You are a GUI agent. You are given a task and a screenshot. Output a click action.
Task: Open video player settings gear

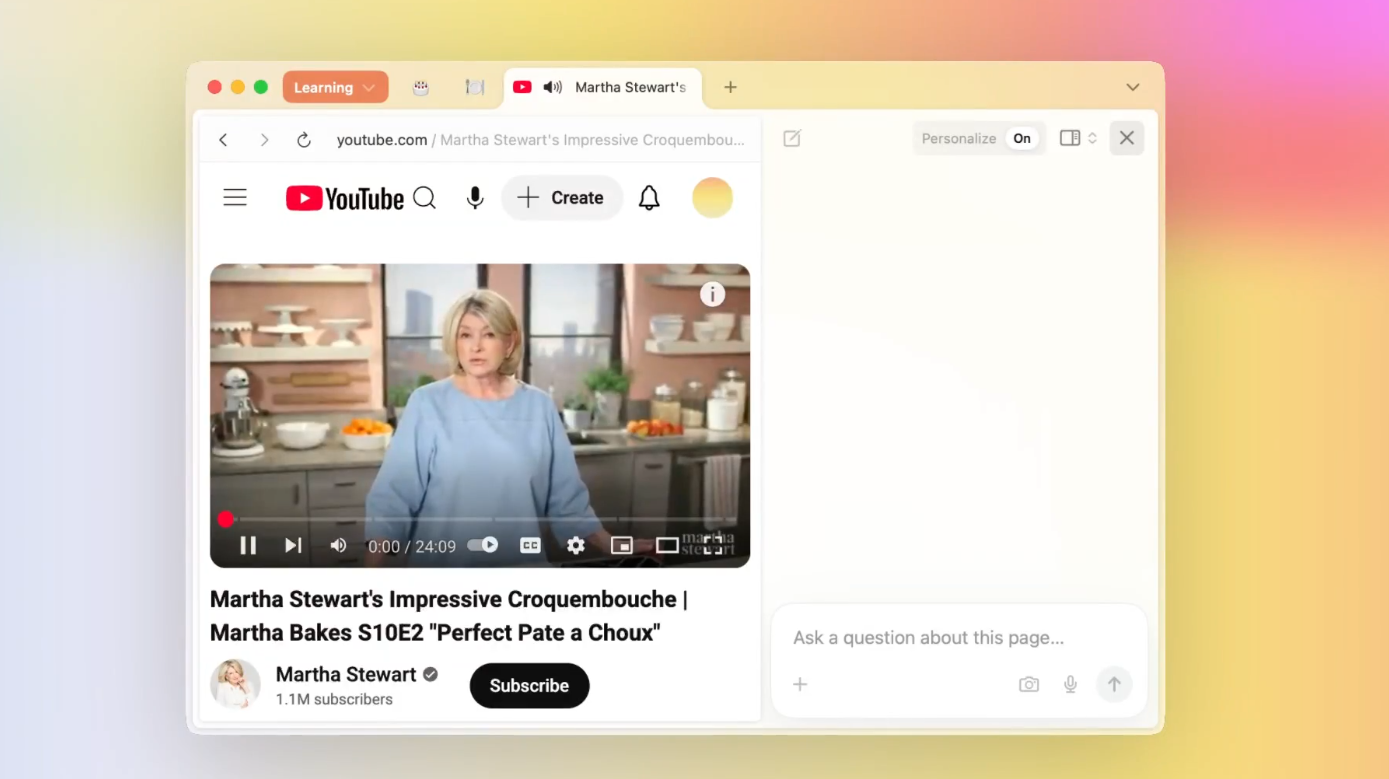click(x=575, y=545)
